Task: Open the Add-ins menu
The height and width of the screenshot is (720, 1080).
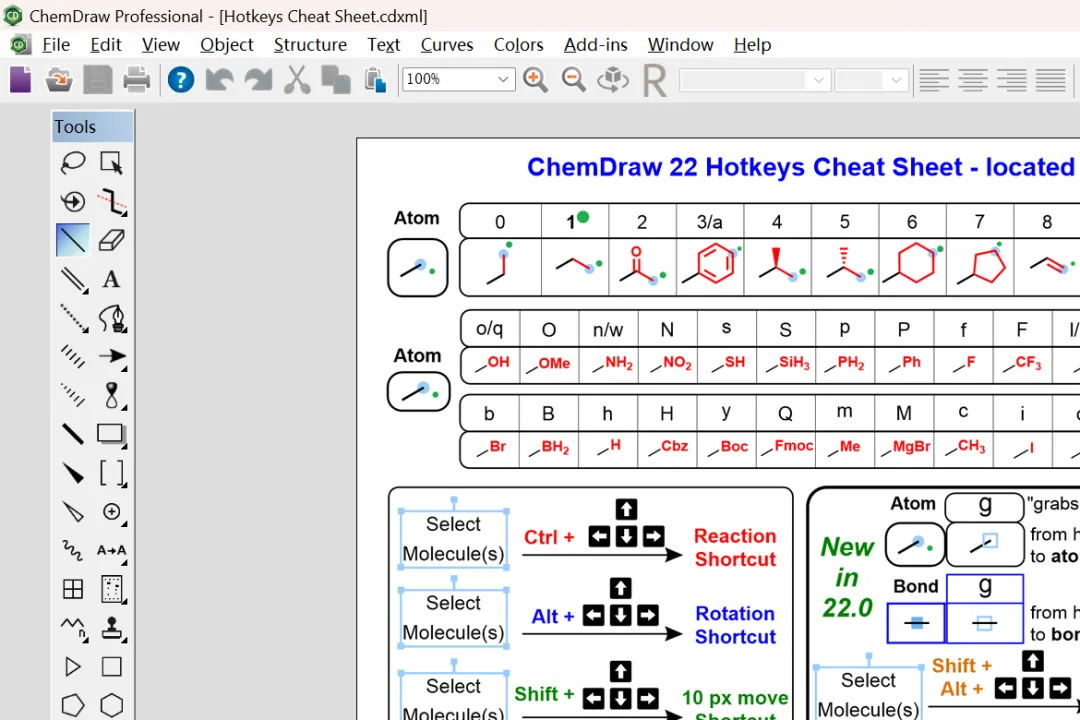Action: (596, 45)
